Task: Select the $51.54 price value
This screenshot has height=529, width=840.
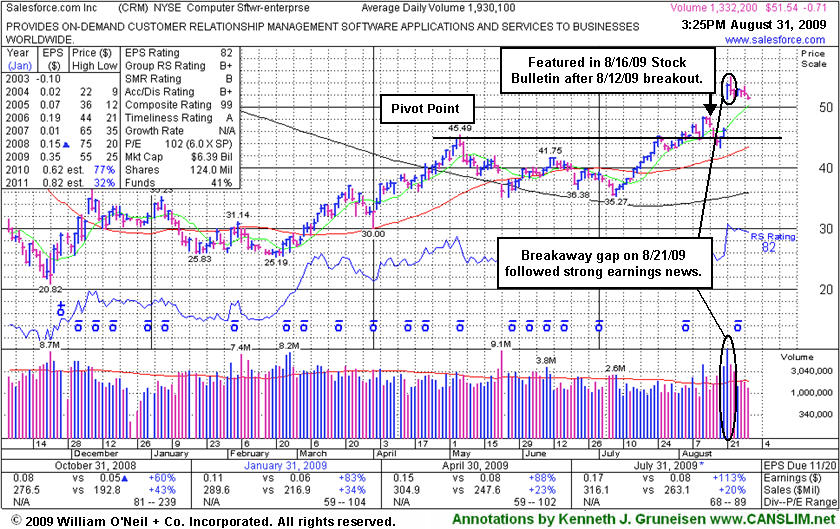Action: pyautogui.click(x=781, y=8)
